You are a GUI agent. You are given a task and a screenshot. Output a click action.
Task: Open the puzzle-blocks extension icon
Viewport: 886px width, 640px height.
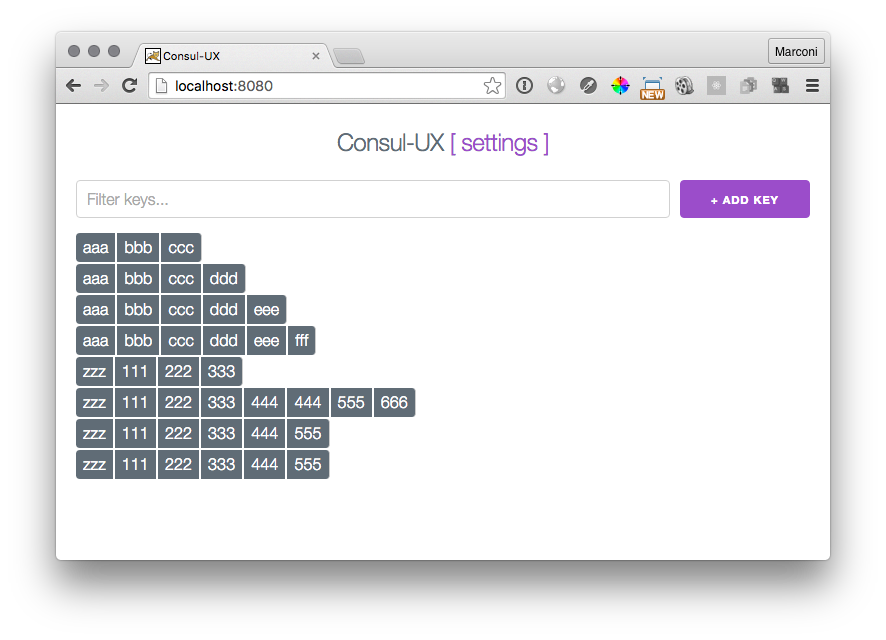(780, 86)
